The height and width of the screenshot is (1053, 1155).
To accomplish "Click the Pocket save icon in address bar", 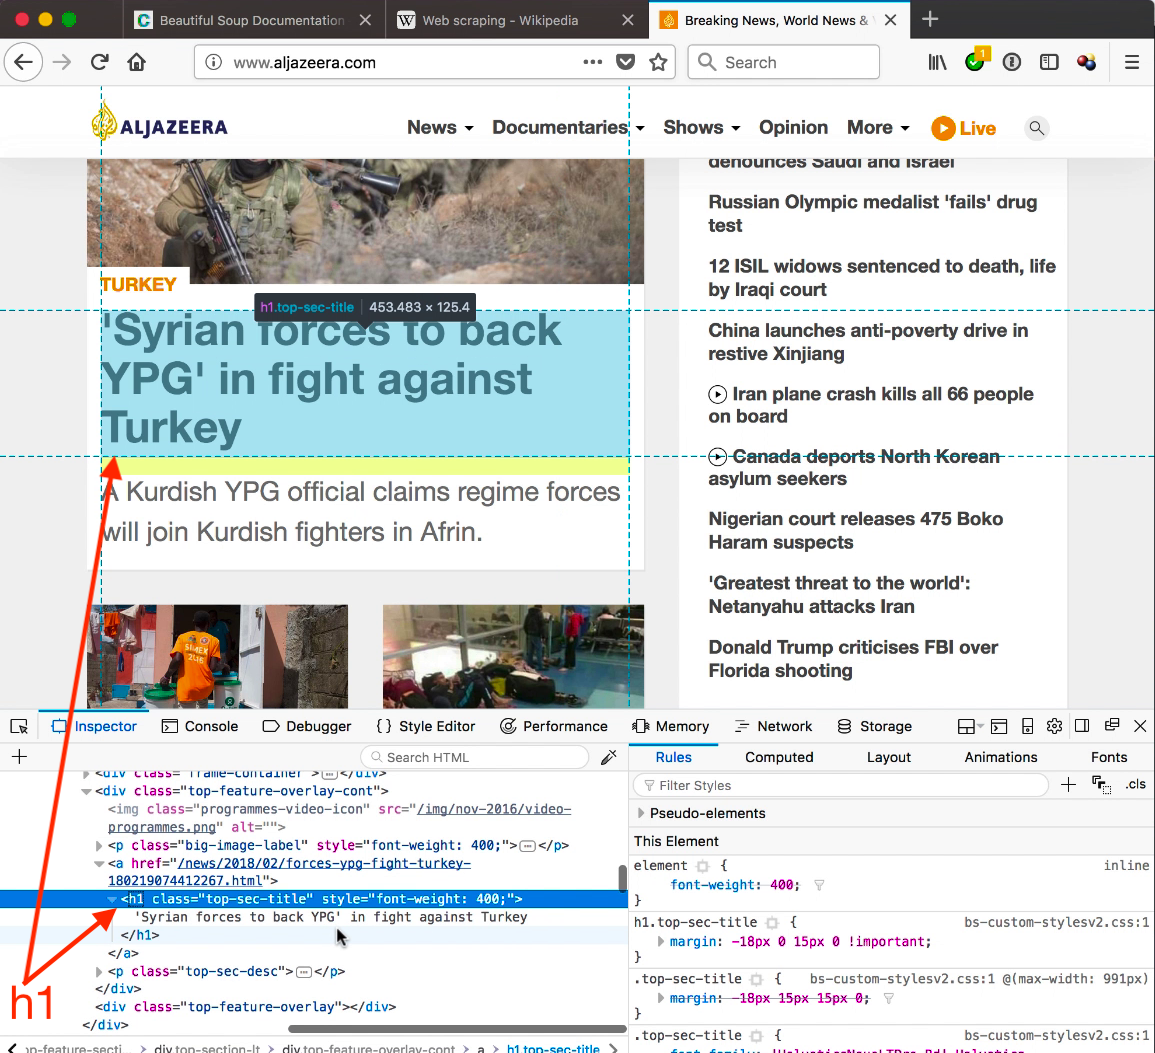I will coord(626,62).
